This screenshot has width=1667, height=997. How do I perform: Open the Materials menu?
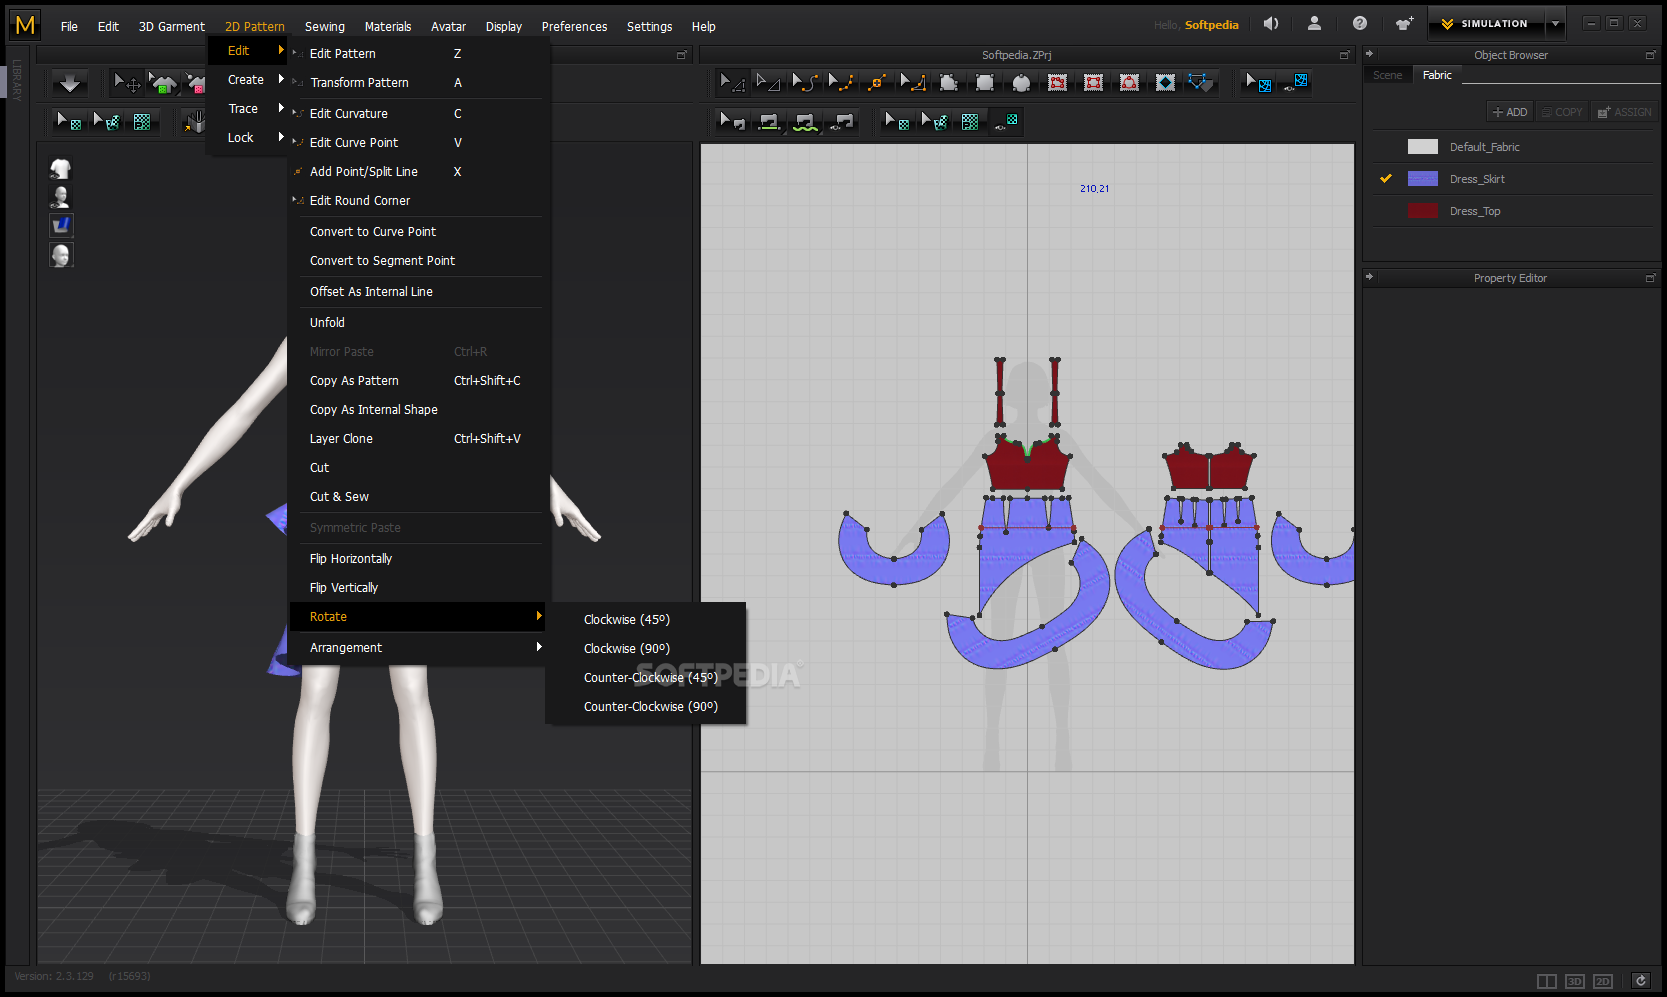tap(388, 27)
